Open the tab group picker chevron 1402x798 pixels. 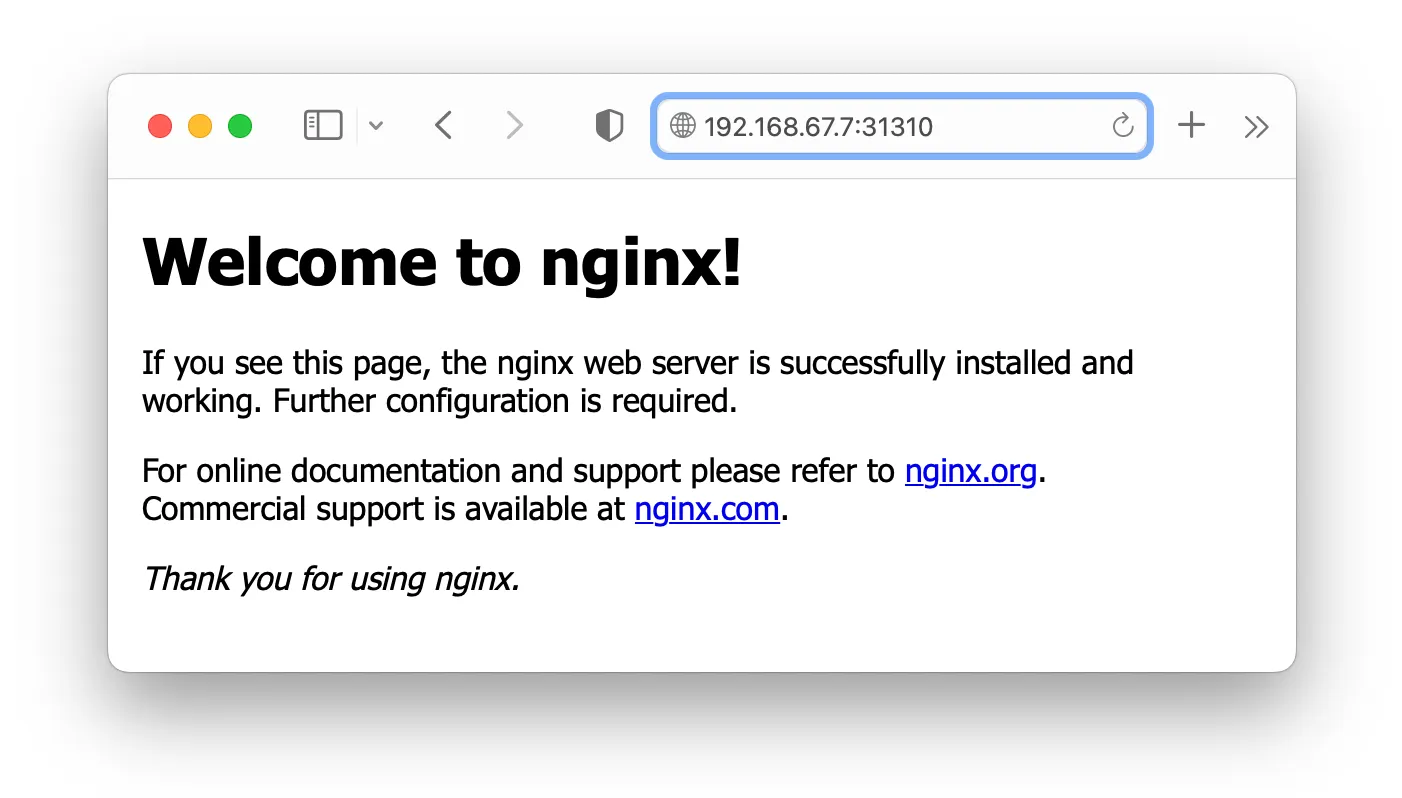(376, 126)
